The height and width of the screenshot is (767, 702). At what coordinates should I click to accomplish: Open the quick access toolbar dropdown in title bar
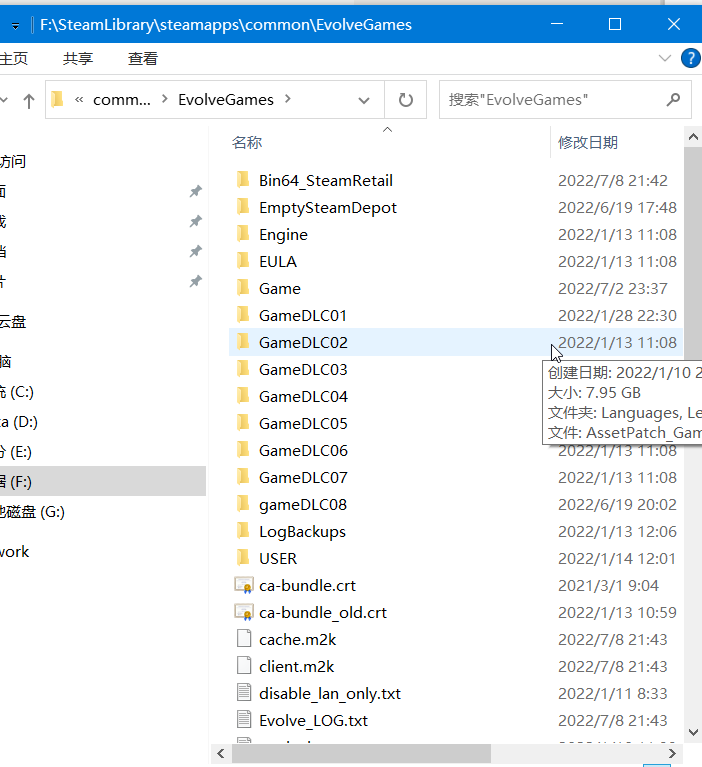(16, 26)
